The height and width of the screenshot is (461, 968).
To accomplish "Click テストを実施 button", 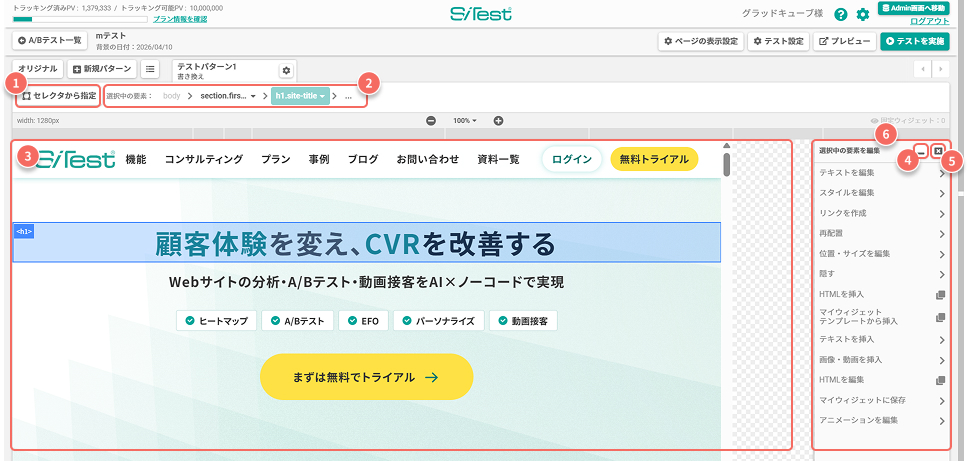I will [x=915, y=41].
